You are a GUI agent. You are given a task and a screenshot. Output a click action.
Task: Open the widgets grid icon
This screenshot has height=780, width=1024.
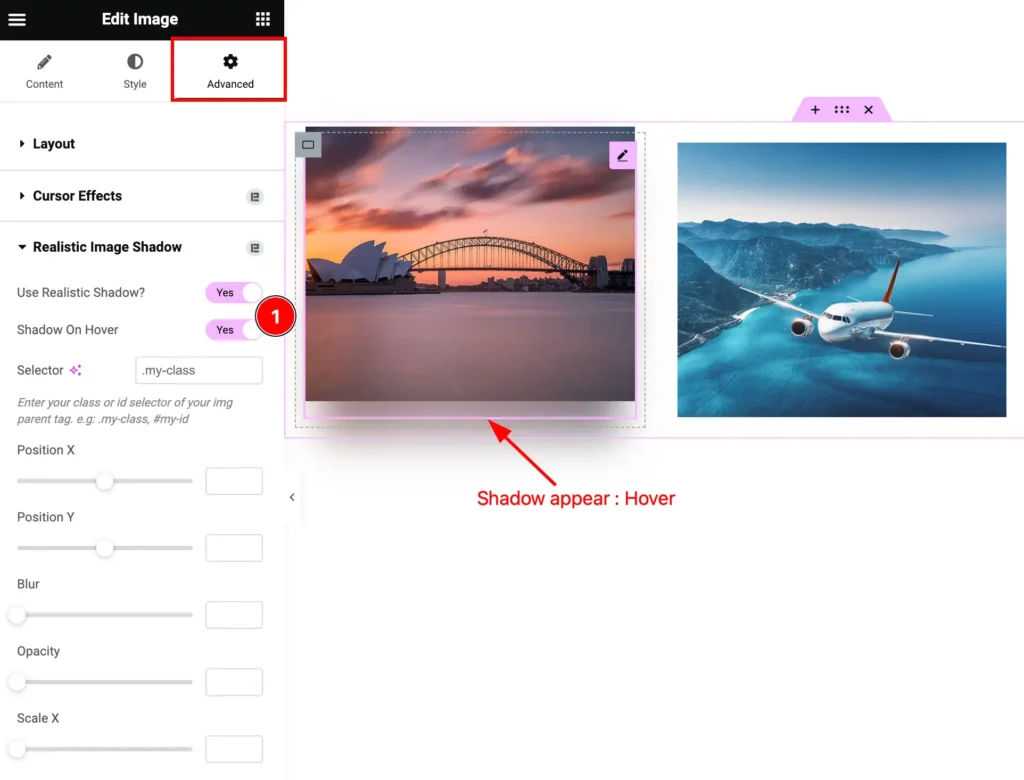(x=263, y=19)
